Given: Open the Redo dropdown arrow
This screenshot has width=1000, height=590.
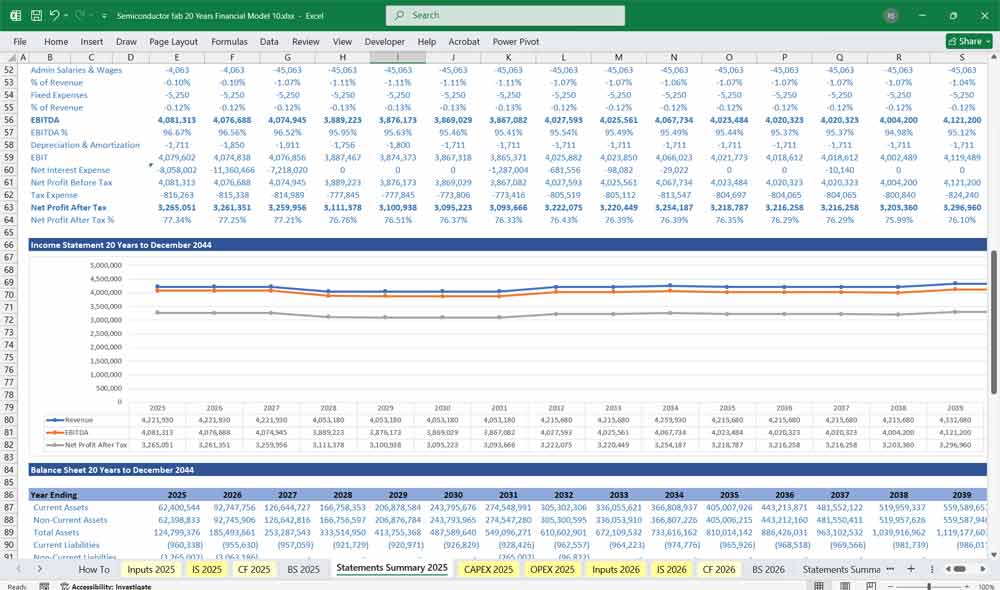Looking at the screenshot, I should coord(92,14).
